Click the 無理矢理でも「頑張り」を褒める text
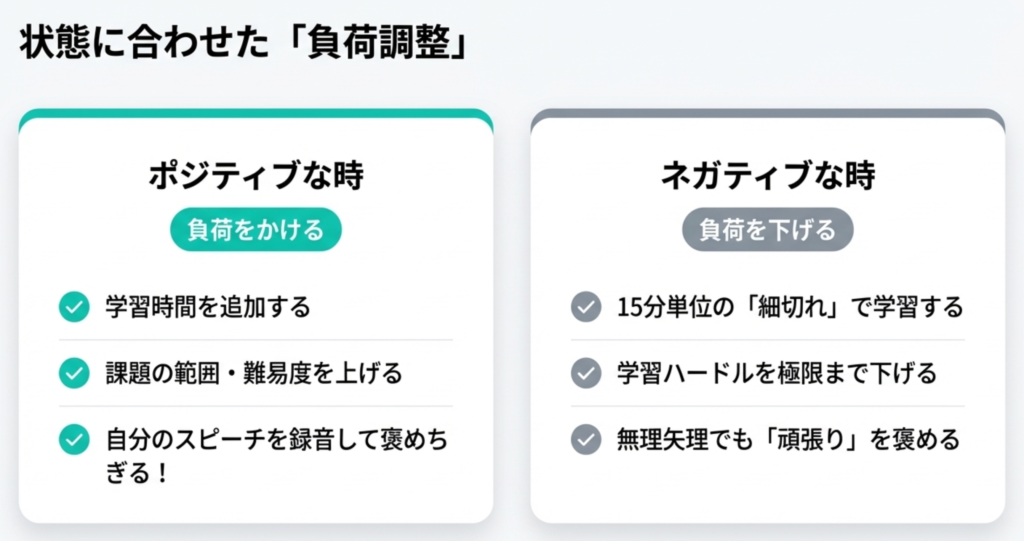Image resolution: width=1024 pixels, height=541 pixels. (788, 440)
